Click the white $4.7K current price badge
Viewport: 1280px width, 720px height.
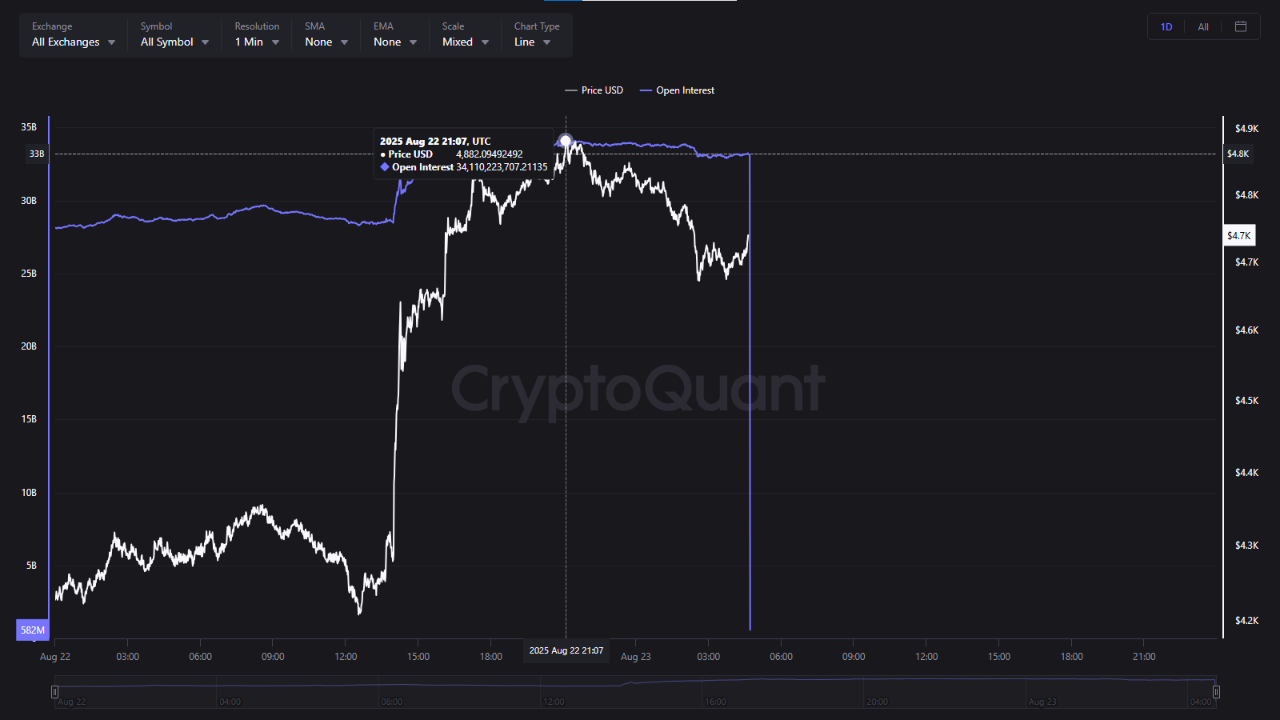1239,235
